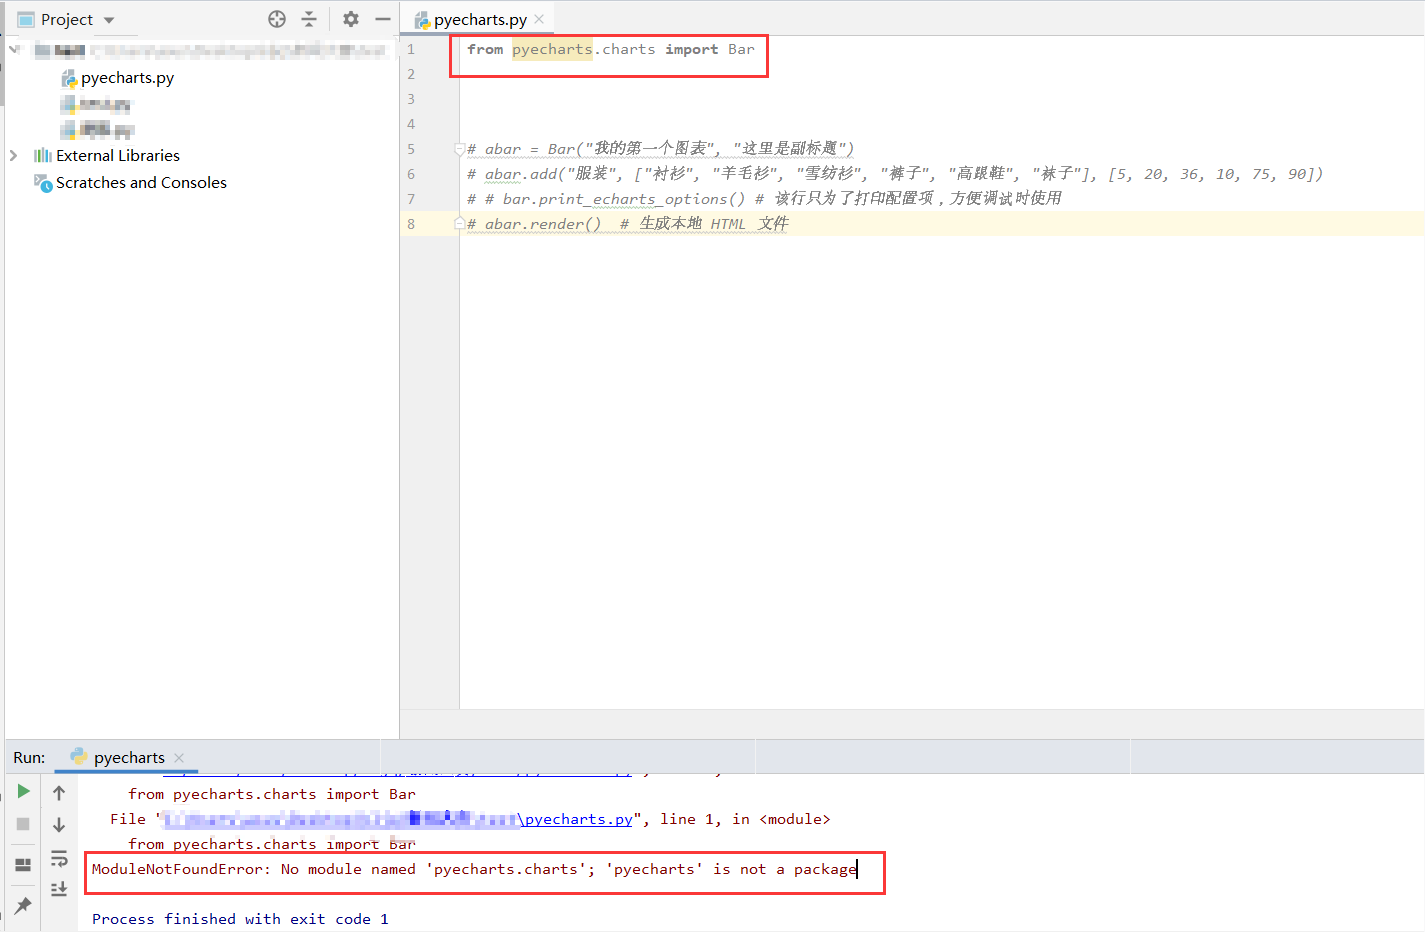The image size is (1425, 932).
Task: Navigate down the stack trace
Action: tap(59, 823)
